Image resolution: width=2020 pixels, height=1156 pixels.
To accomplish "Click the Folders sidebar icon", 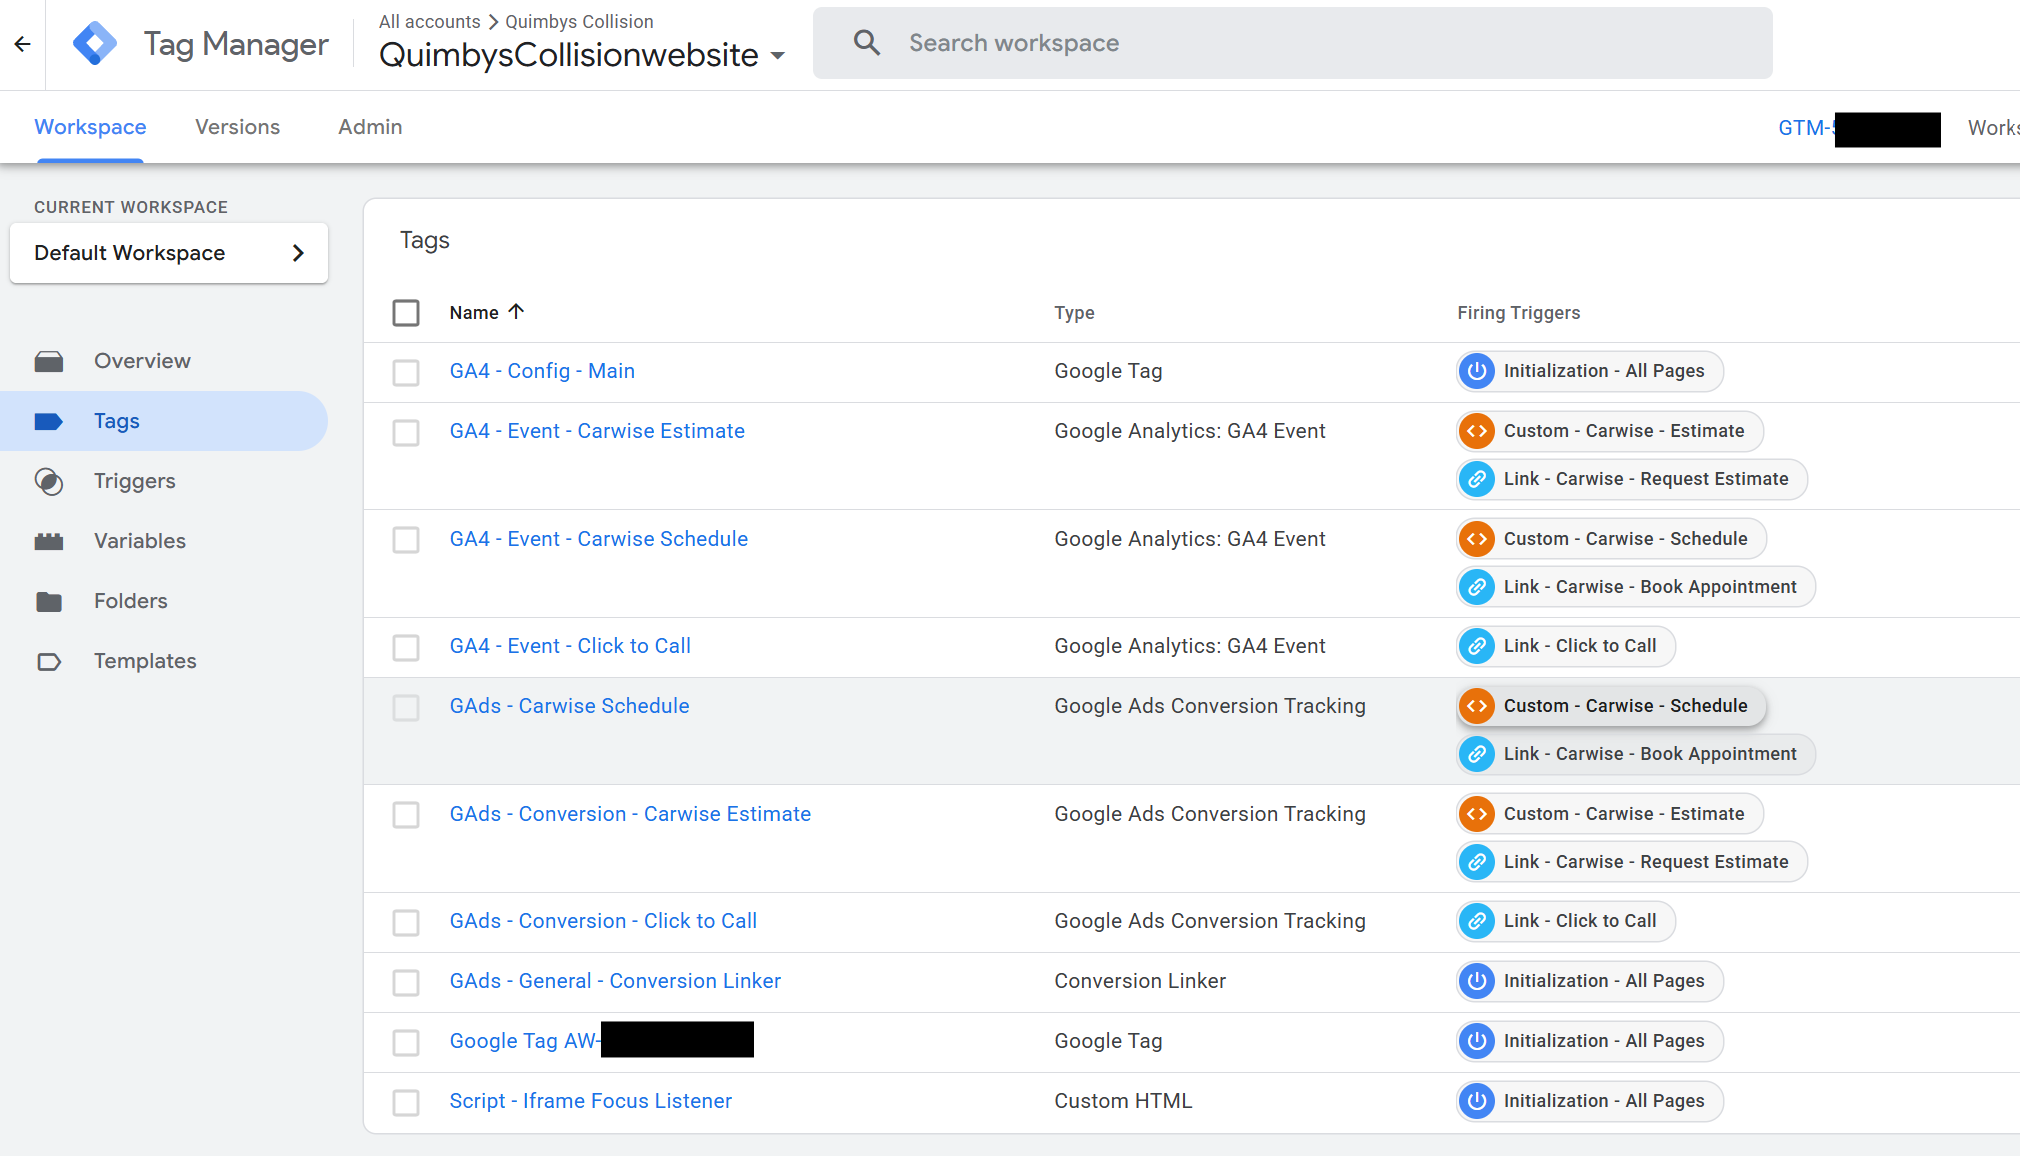I will tap(49, 601).
